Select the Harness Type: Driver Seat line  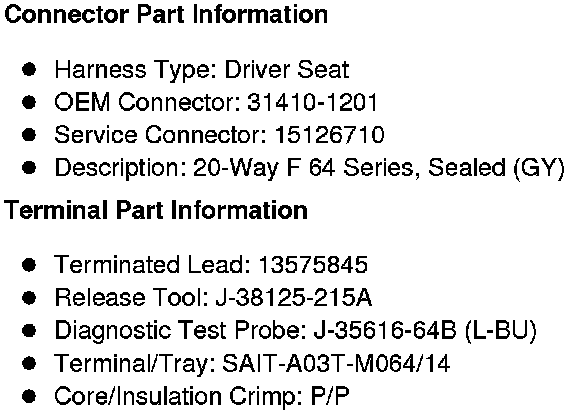click(x=202, y=69)
